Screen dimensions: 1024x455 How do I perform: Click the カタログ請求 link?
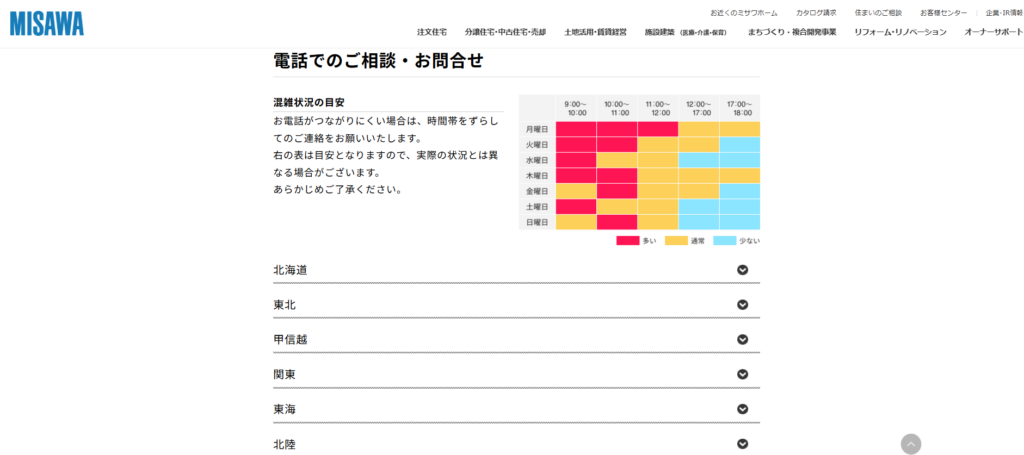[816, 13]
